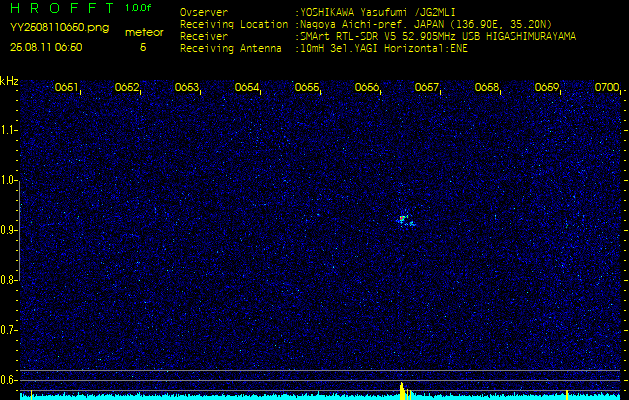The width and height of the screenshot is (629, 400).
Task: Click the 0658 time axis label
Action: 487,87
